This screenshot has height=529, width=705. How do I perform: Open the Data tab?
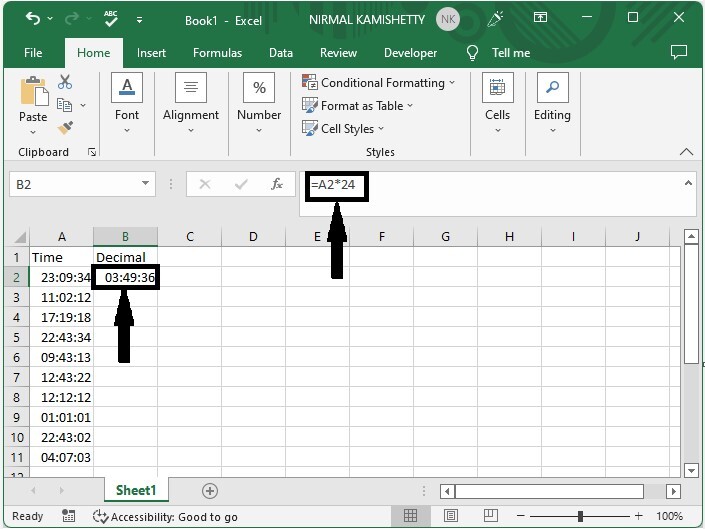point(281,53)
